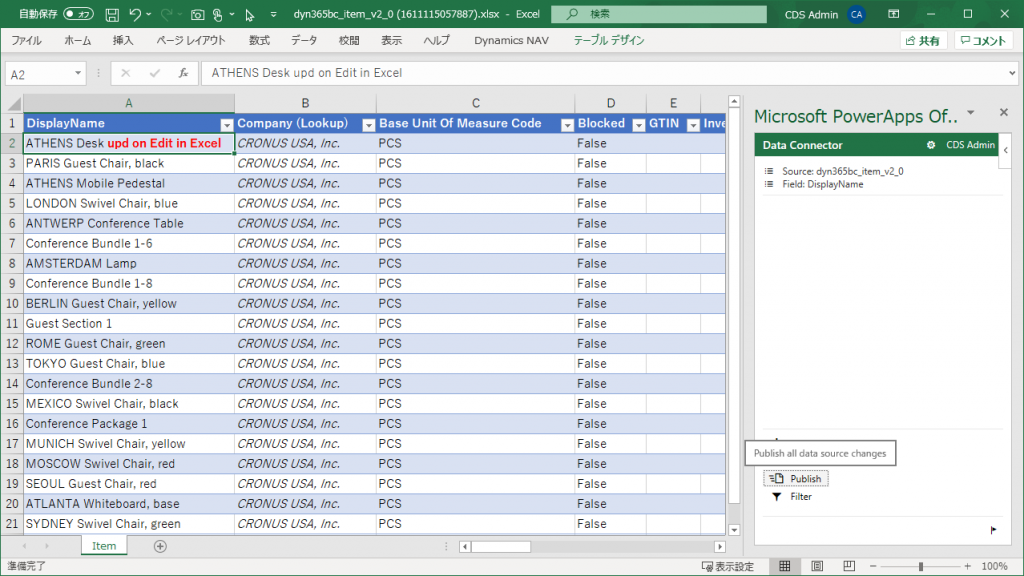The image size is (1024, 576).
Task: Click the pointer cursor icon in quick access toolbar
Action: click(x=249, y=14)
